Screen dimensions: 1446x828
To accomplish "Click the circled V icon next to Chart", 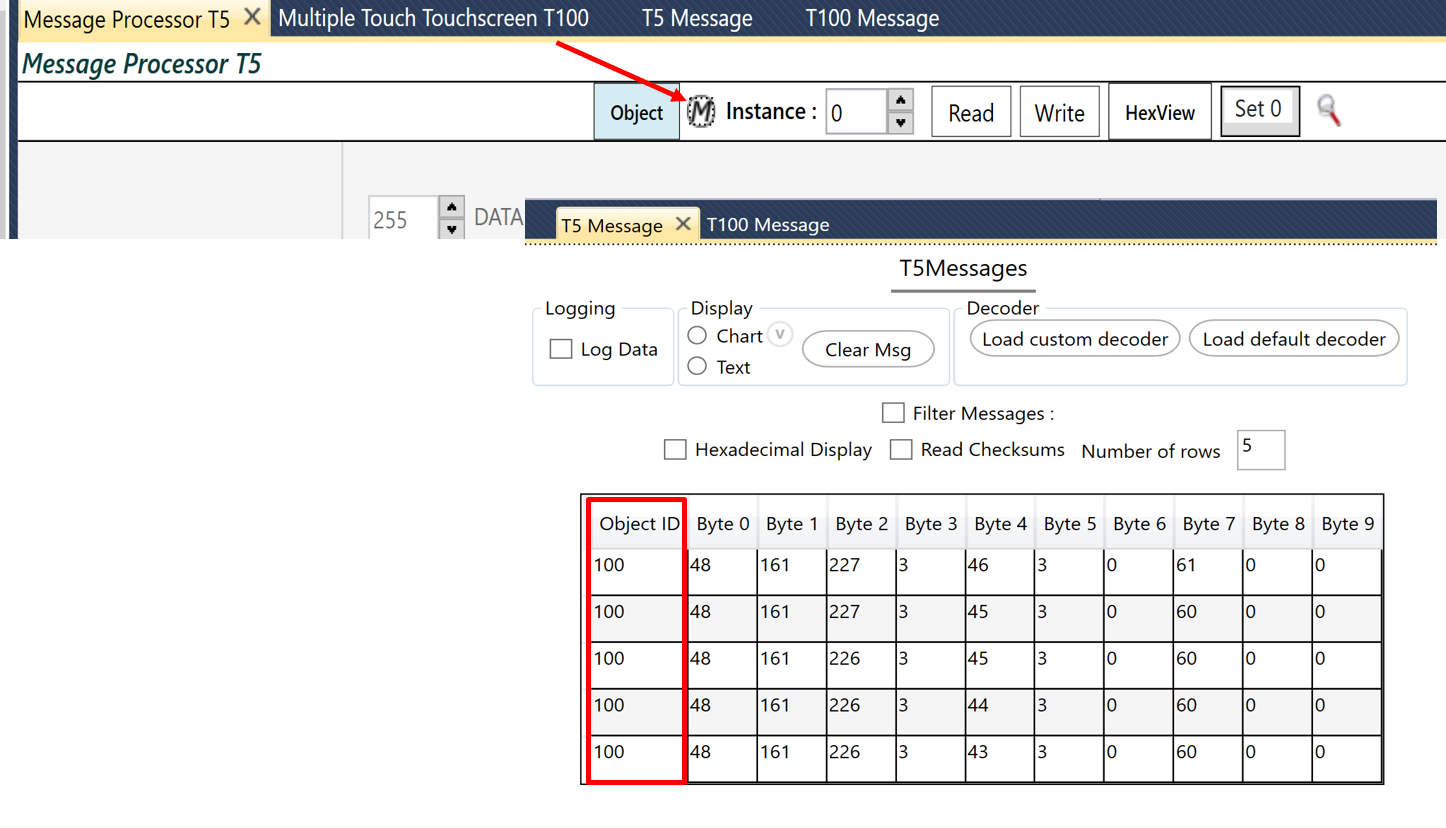I will pos(781,335).
